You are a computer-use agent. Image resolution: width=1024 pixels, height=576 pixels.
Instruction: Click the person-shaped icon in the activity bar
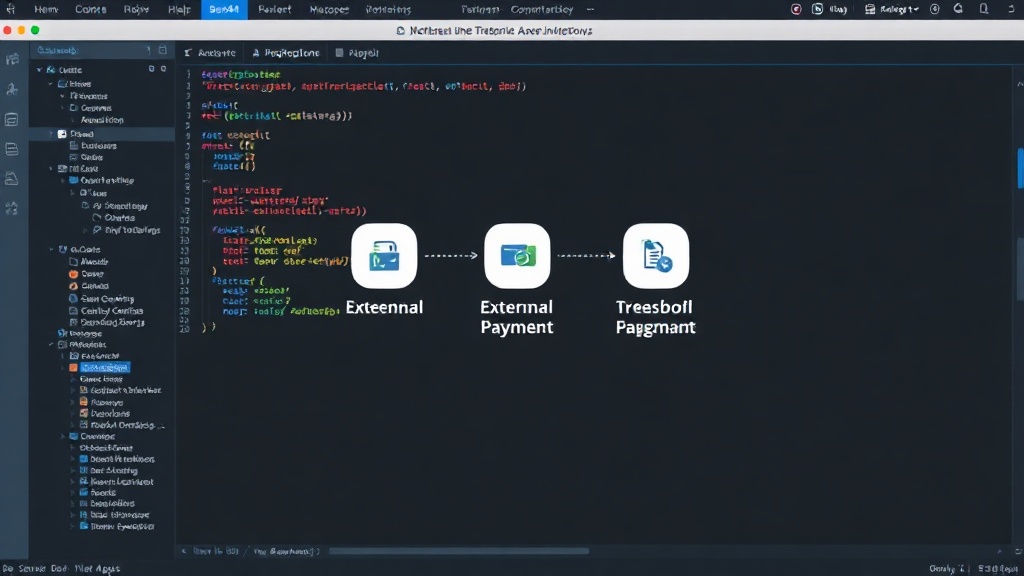coord(12,89)
